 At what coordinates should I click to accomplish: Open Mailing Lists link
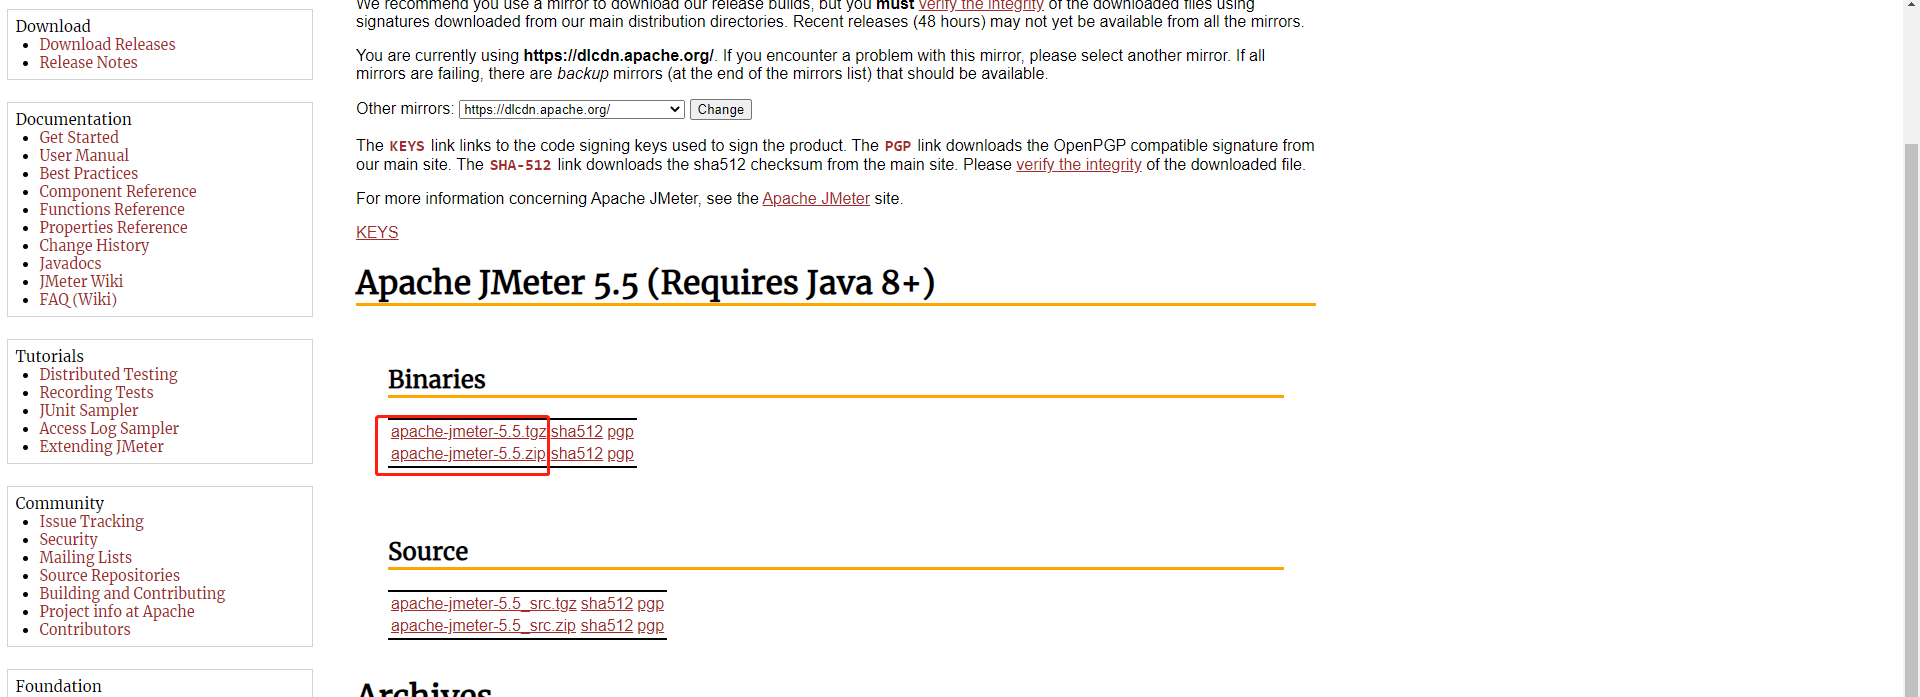(85, 557)
